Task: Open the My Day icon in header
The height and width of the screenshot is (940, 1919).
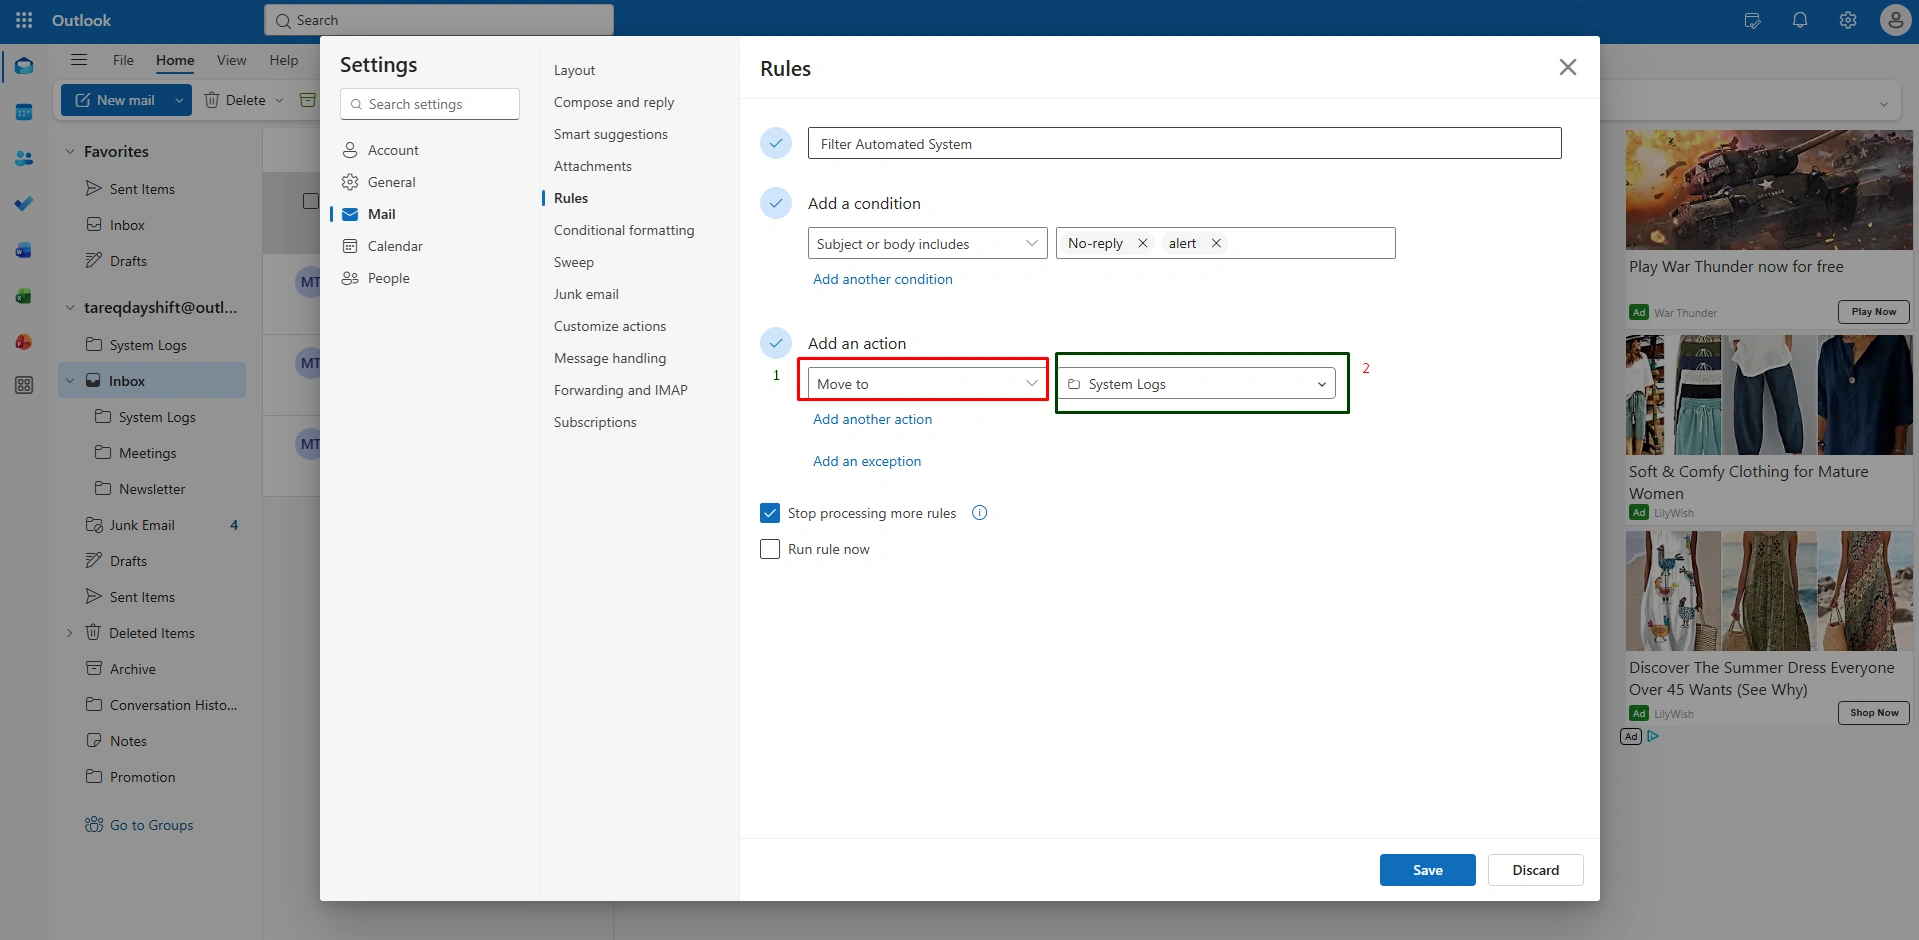Action: pyautogui.click(x=1752, y=20)
